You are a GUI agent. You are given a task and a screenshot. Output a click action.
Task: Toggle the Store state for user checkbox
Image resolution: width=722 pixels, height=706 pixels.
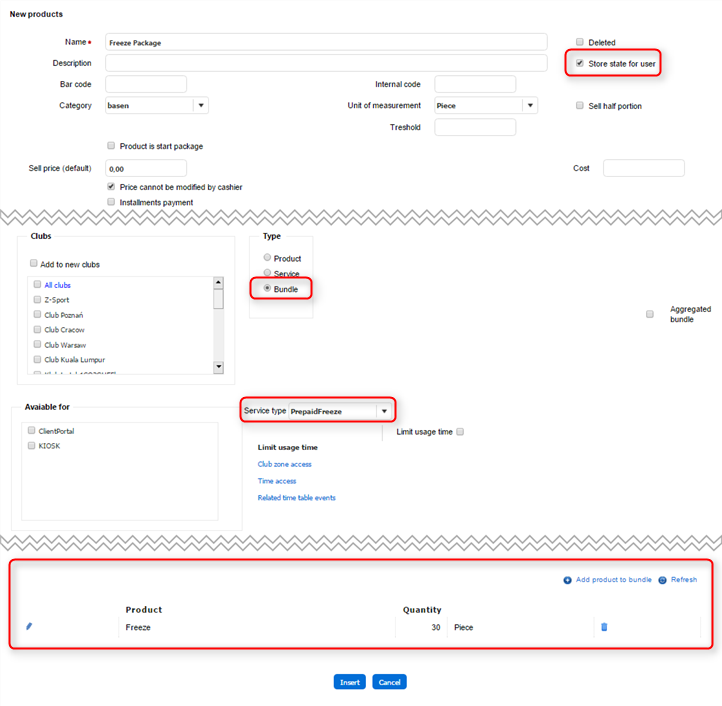point(580,63)
